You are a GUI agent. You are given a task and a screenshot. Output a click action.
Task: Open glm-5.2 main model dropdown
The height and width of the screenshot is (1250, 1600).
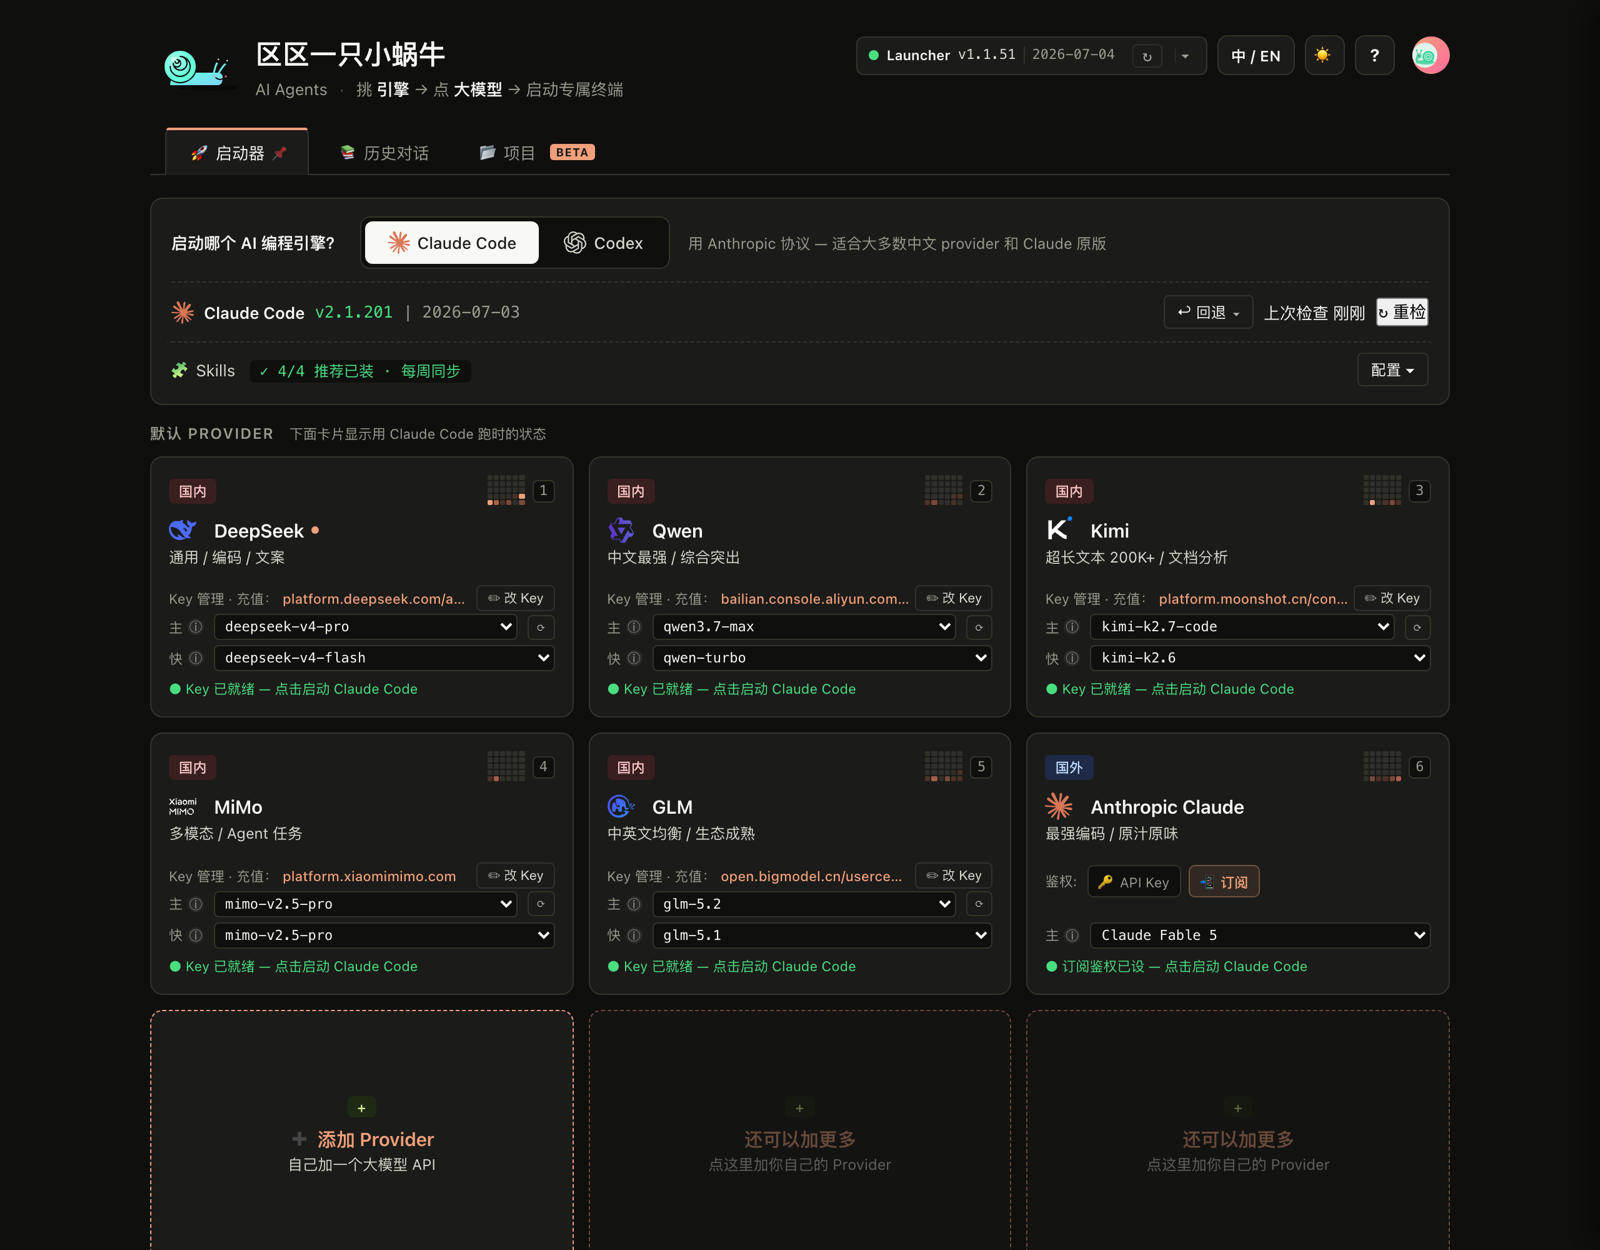[x=804, y=904]
